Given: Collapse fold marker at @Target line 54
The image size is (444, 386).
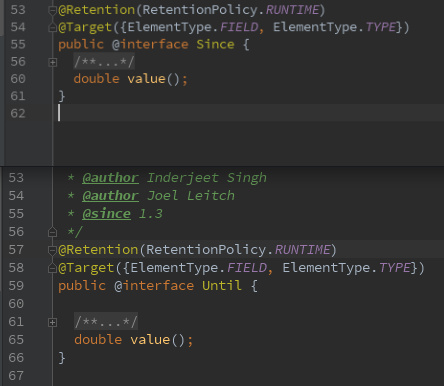Looking at the screenshot, I should point(52,28).
